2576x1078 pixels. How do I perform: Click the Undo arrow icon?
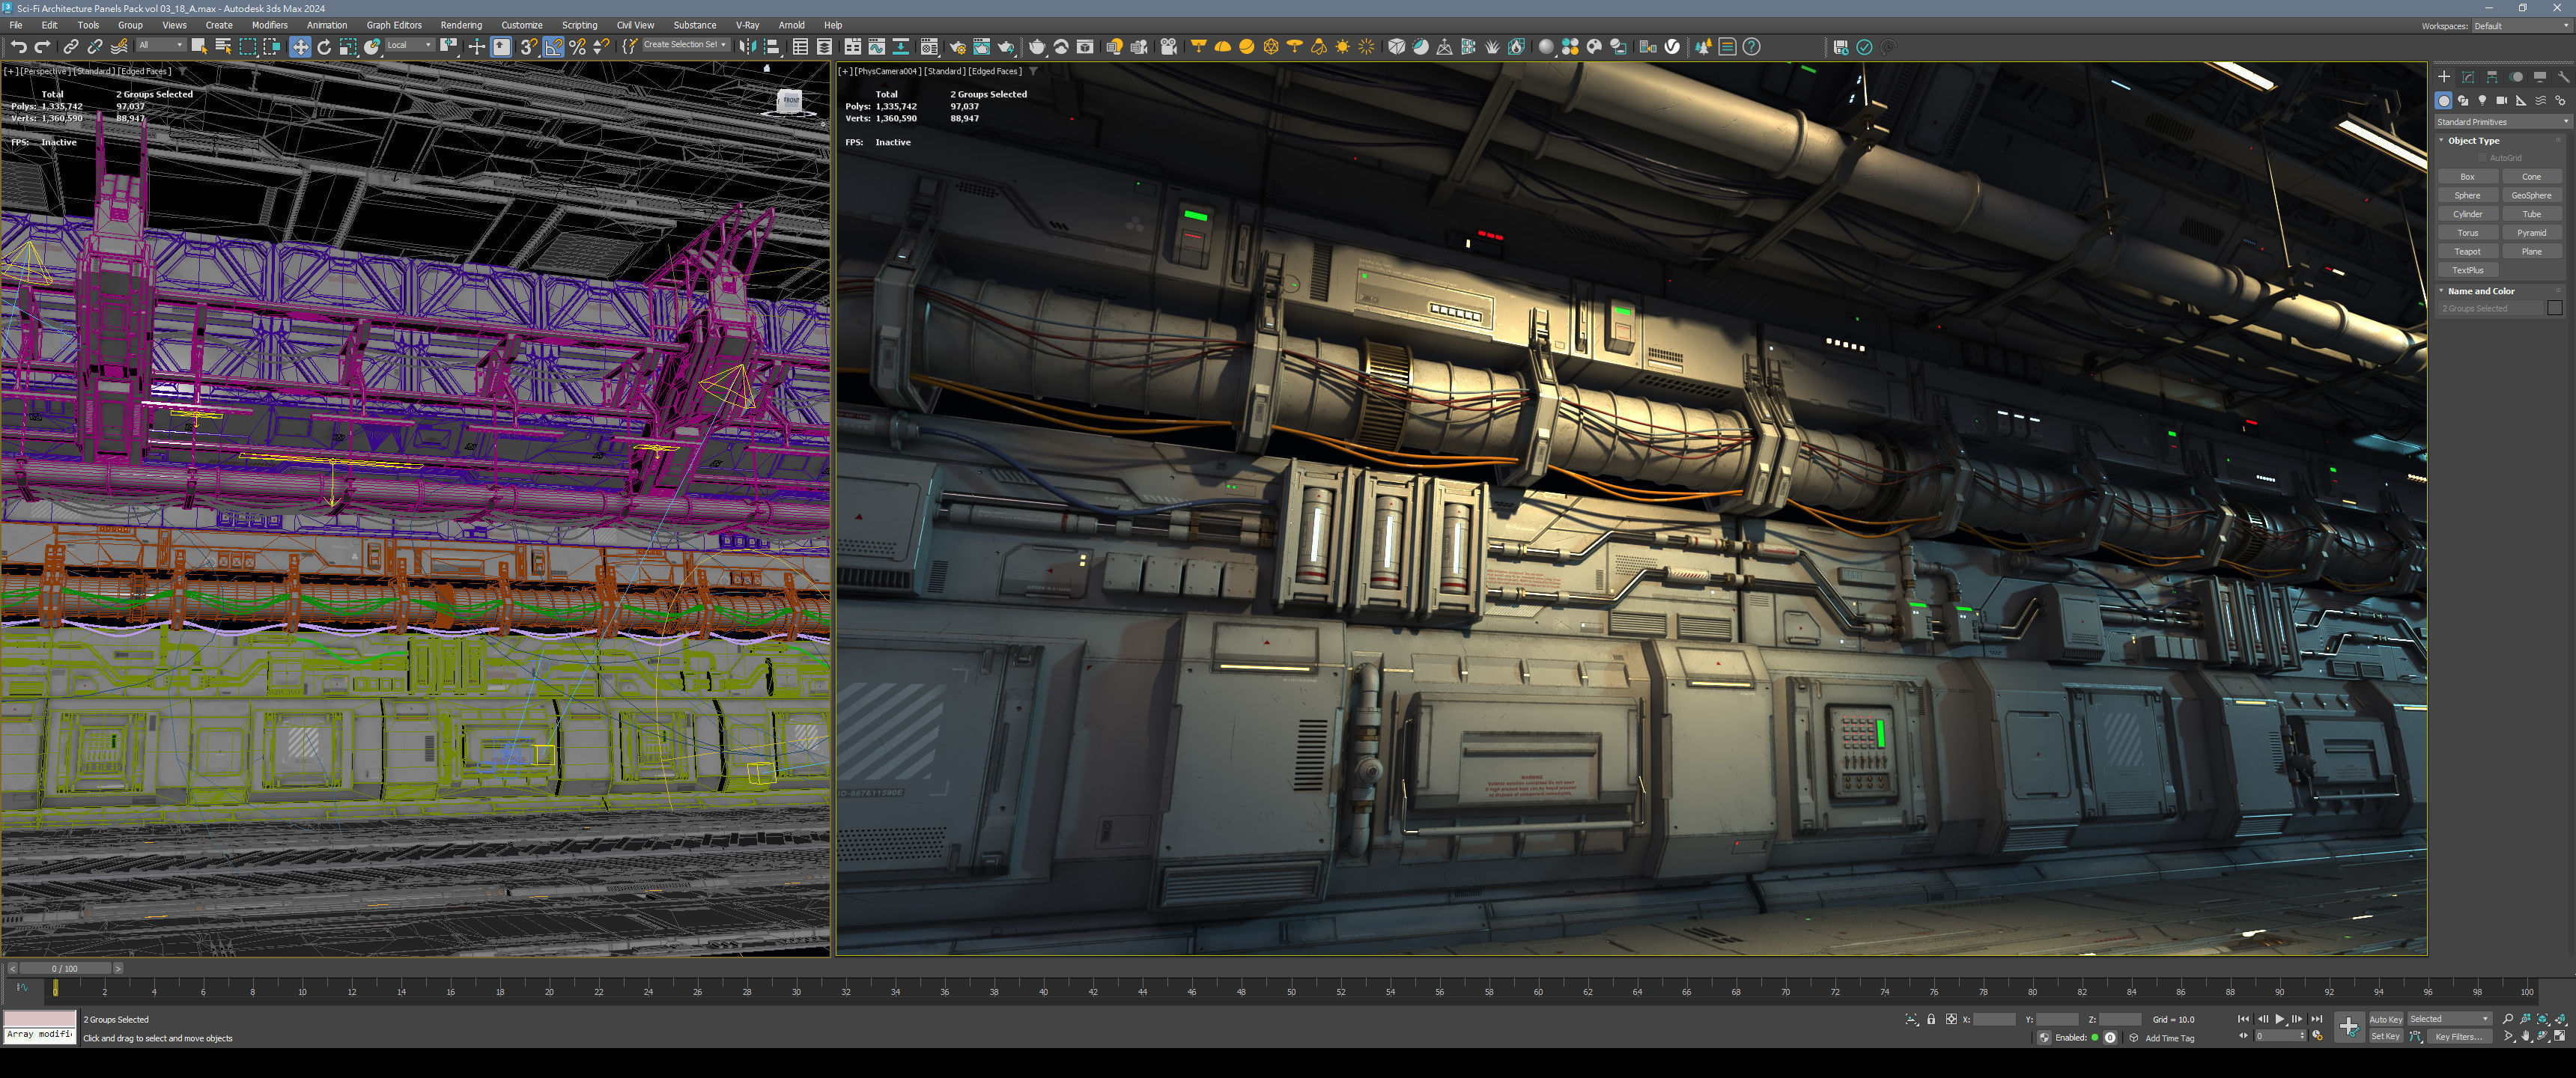(18, 47)
